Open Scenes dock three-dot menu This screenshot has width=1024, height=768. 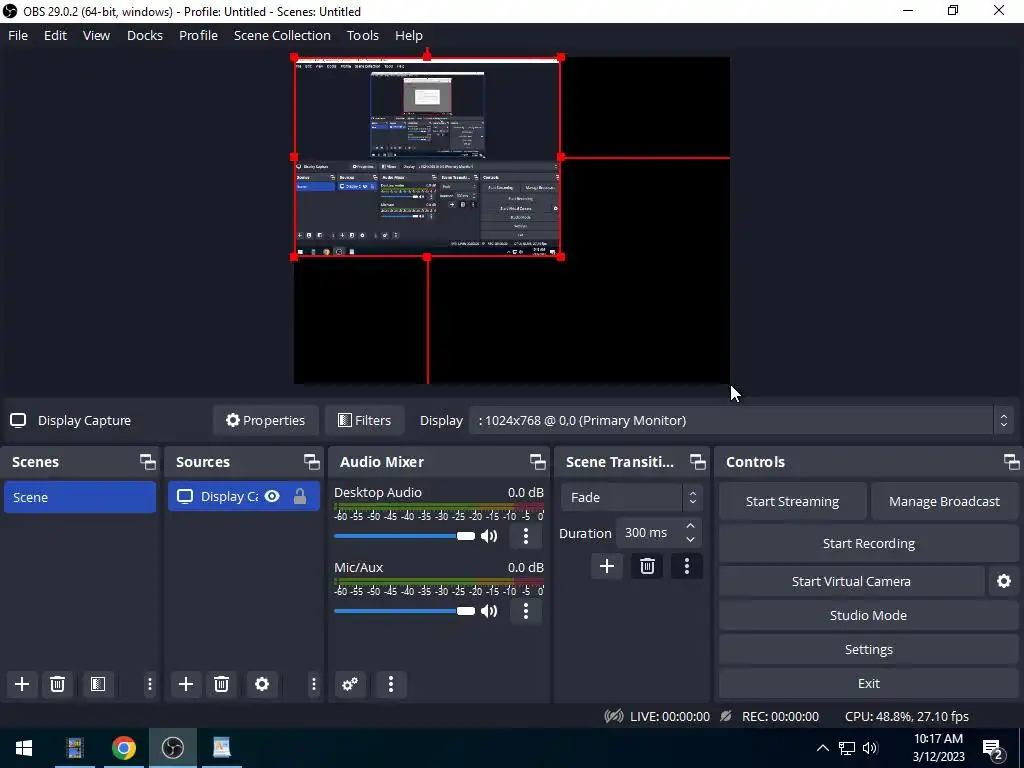[x=150, y=684]
